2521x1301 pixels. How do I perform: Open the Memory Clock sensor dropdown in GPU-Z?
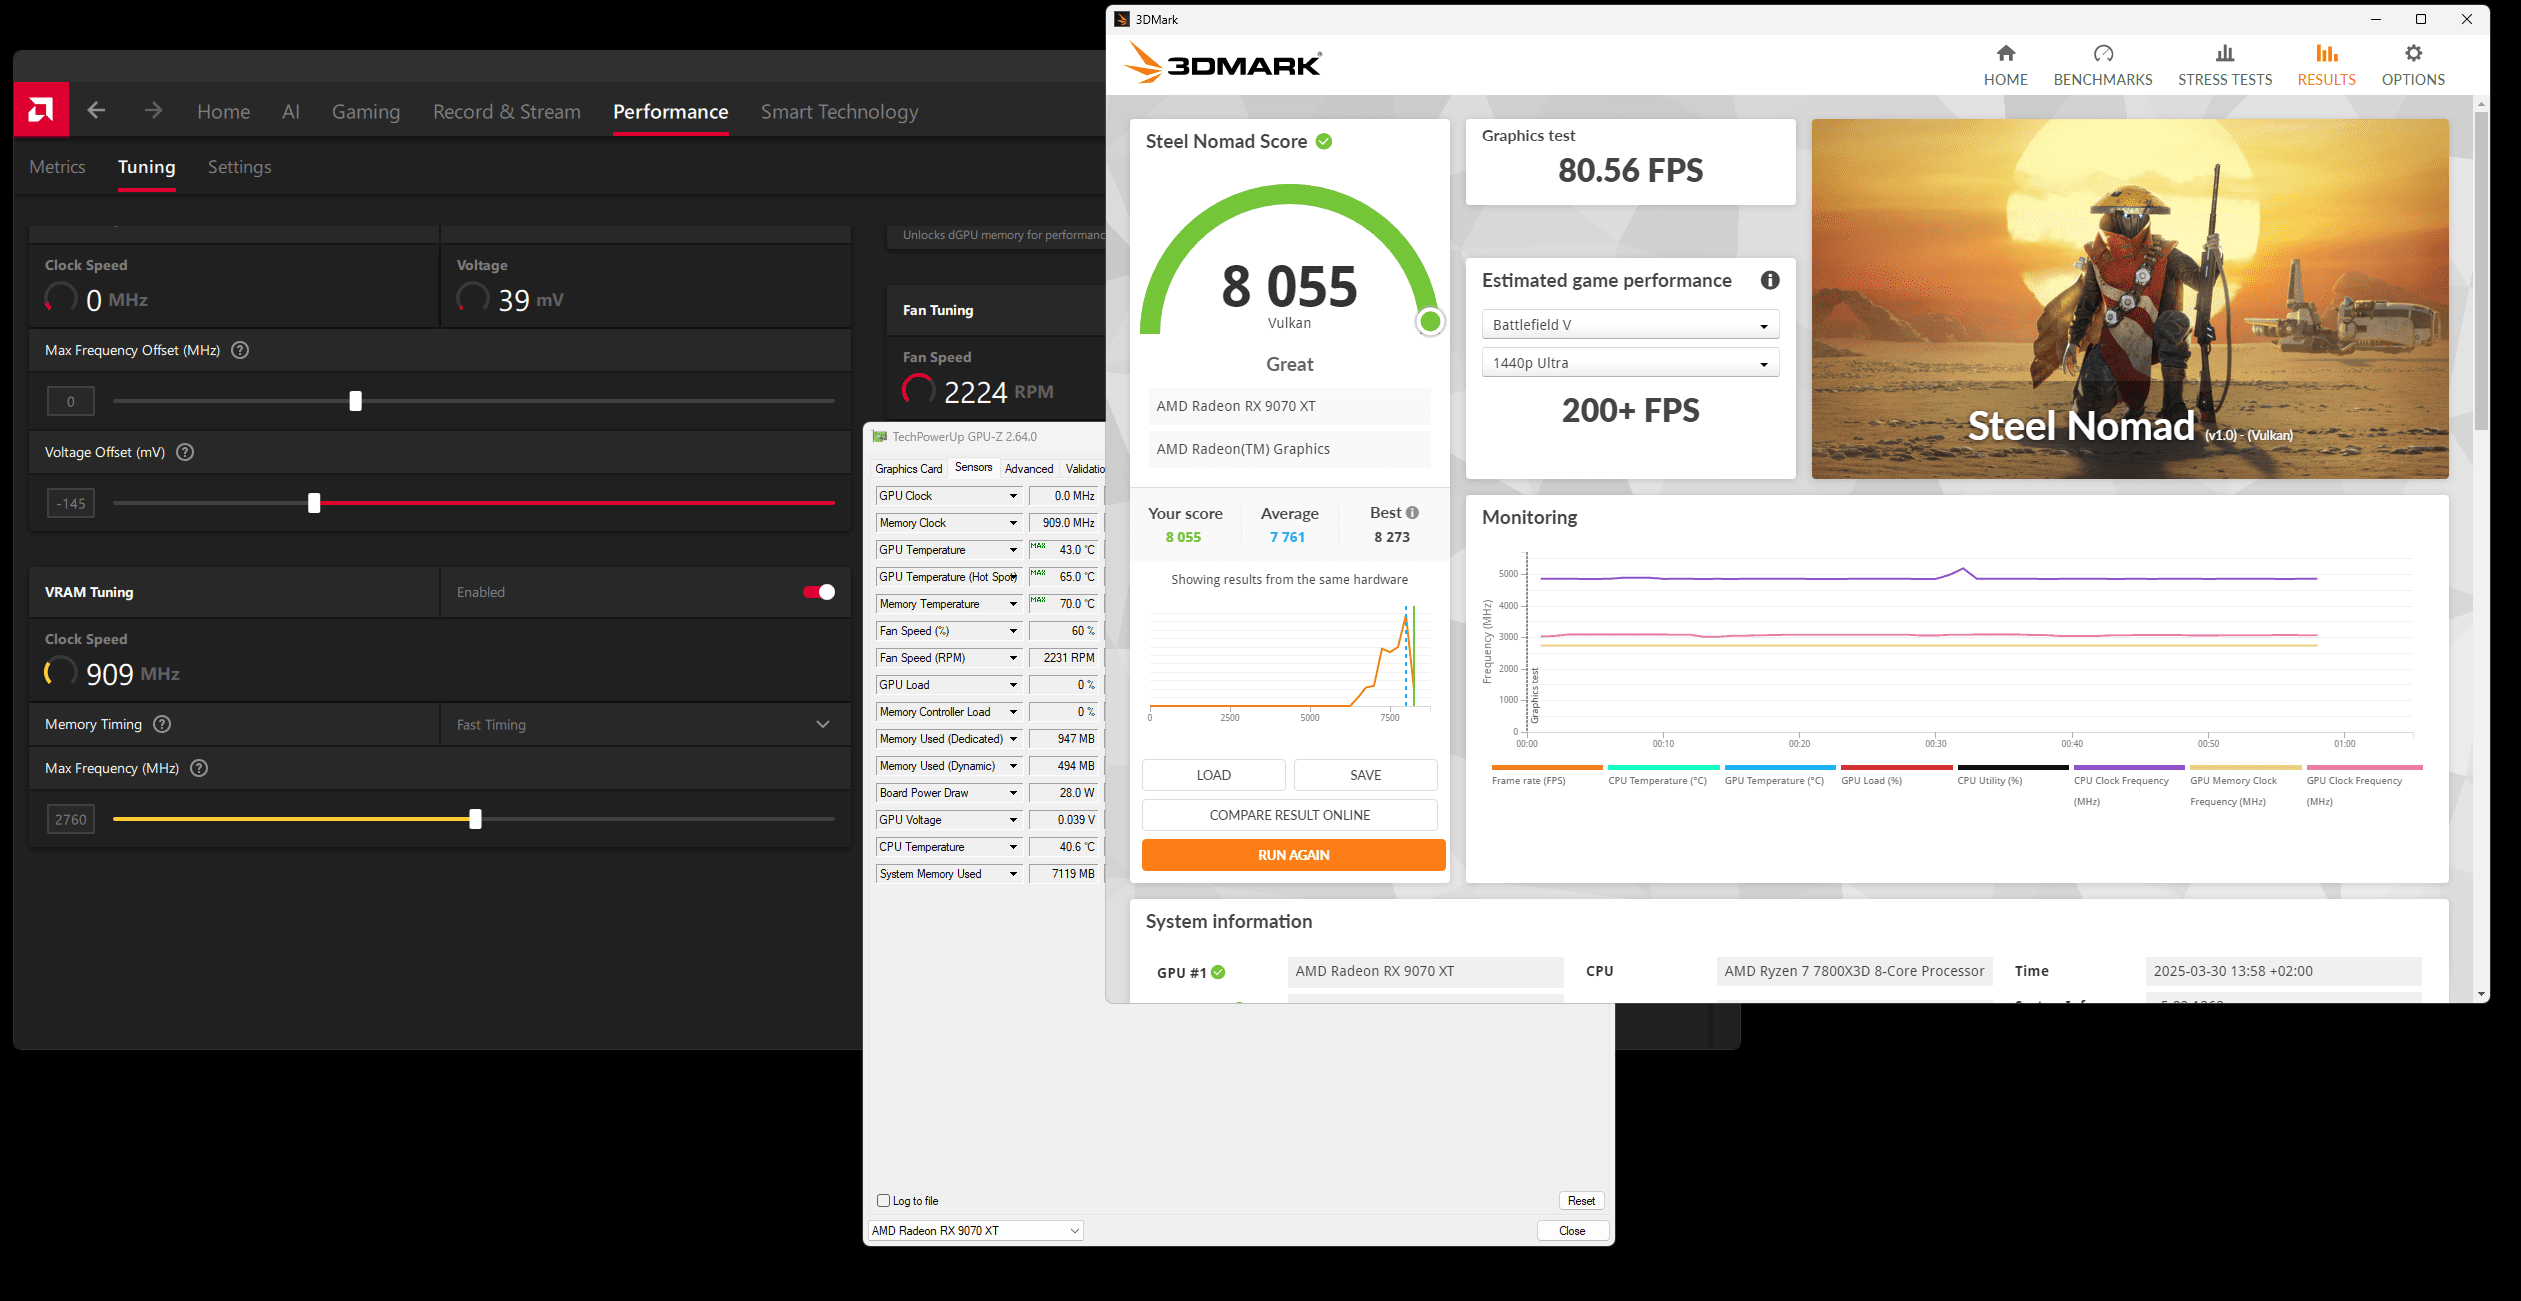[948, 523]
